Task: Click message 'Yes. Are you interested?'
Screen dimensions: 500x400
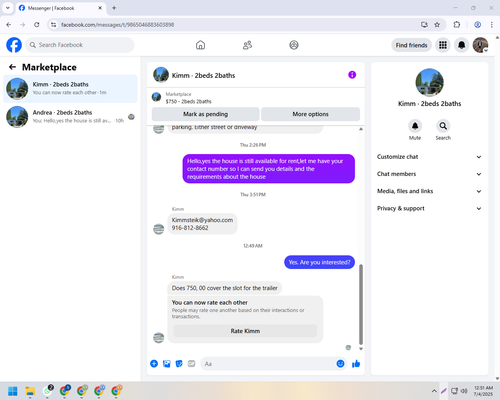Action: coord(319,262)
